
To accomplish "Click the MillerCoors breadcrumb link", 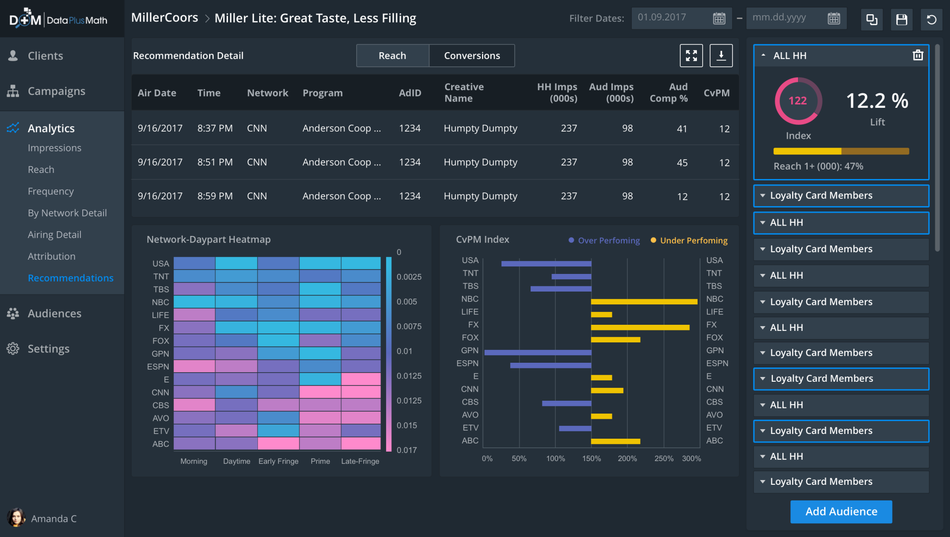I will click(x=164, y=18).
